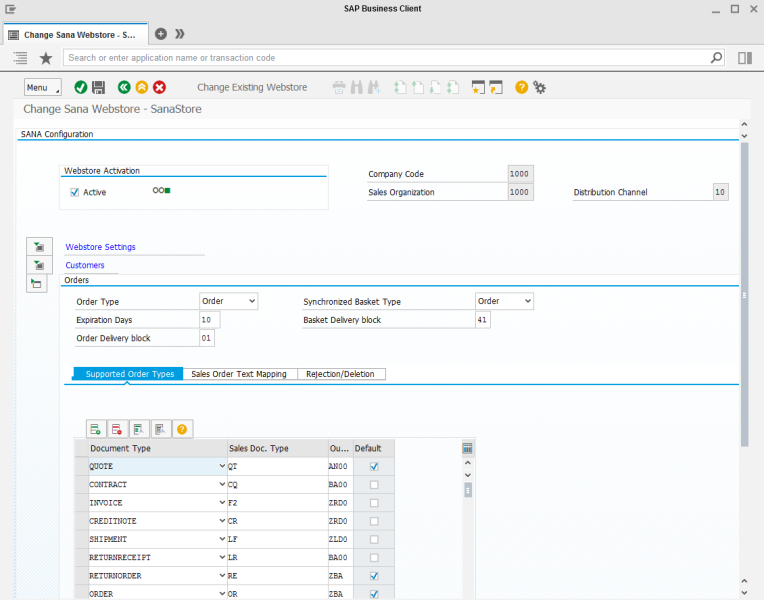764x600 pixels.
Task: Open Customize Local Layout gear icon
Action: point(539,87)
